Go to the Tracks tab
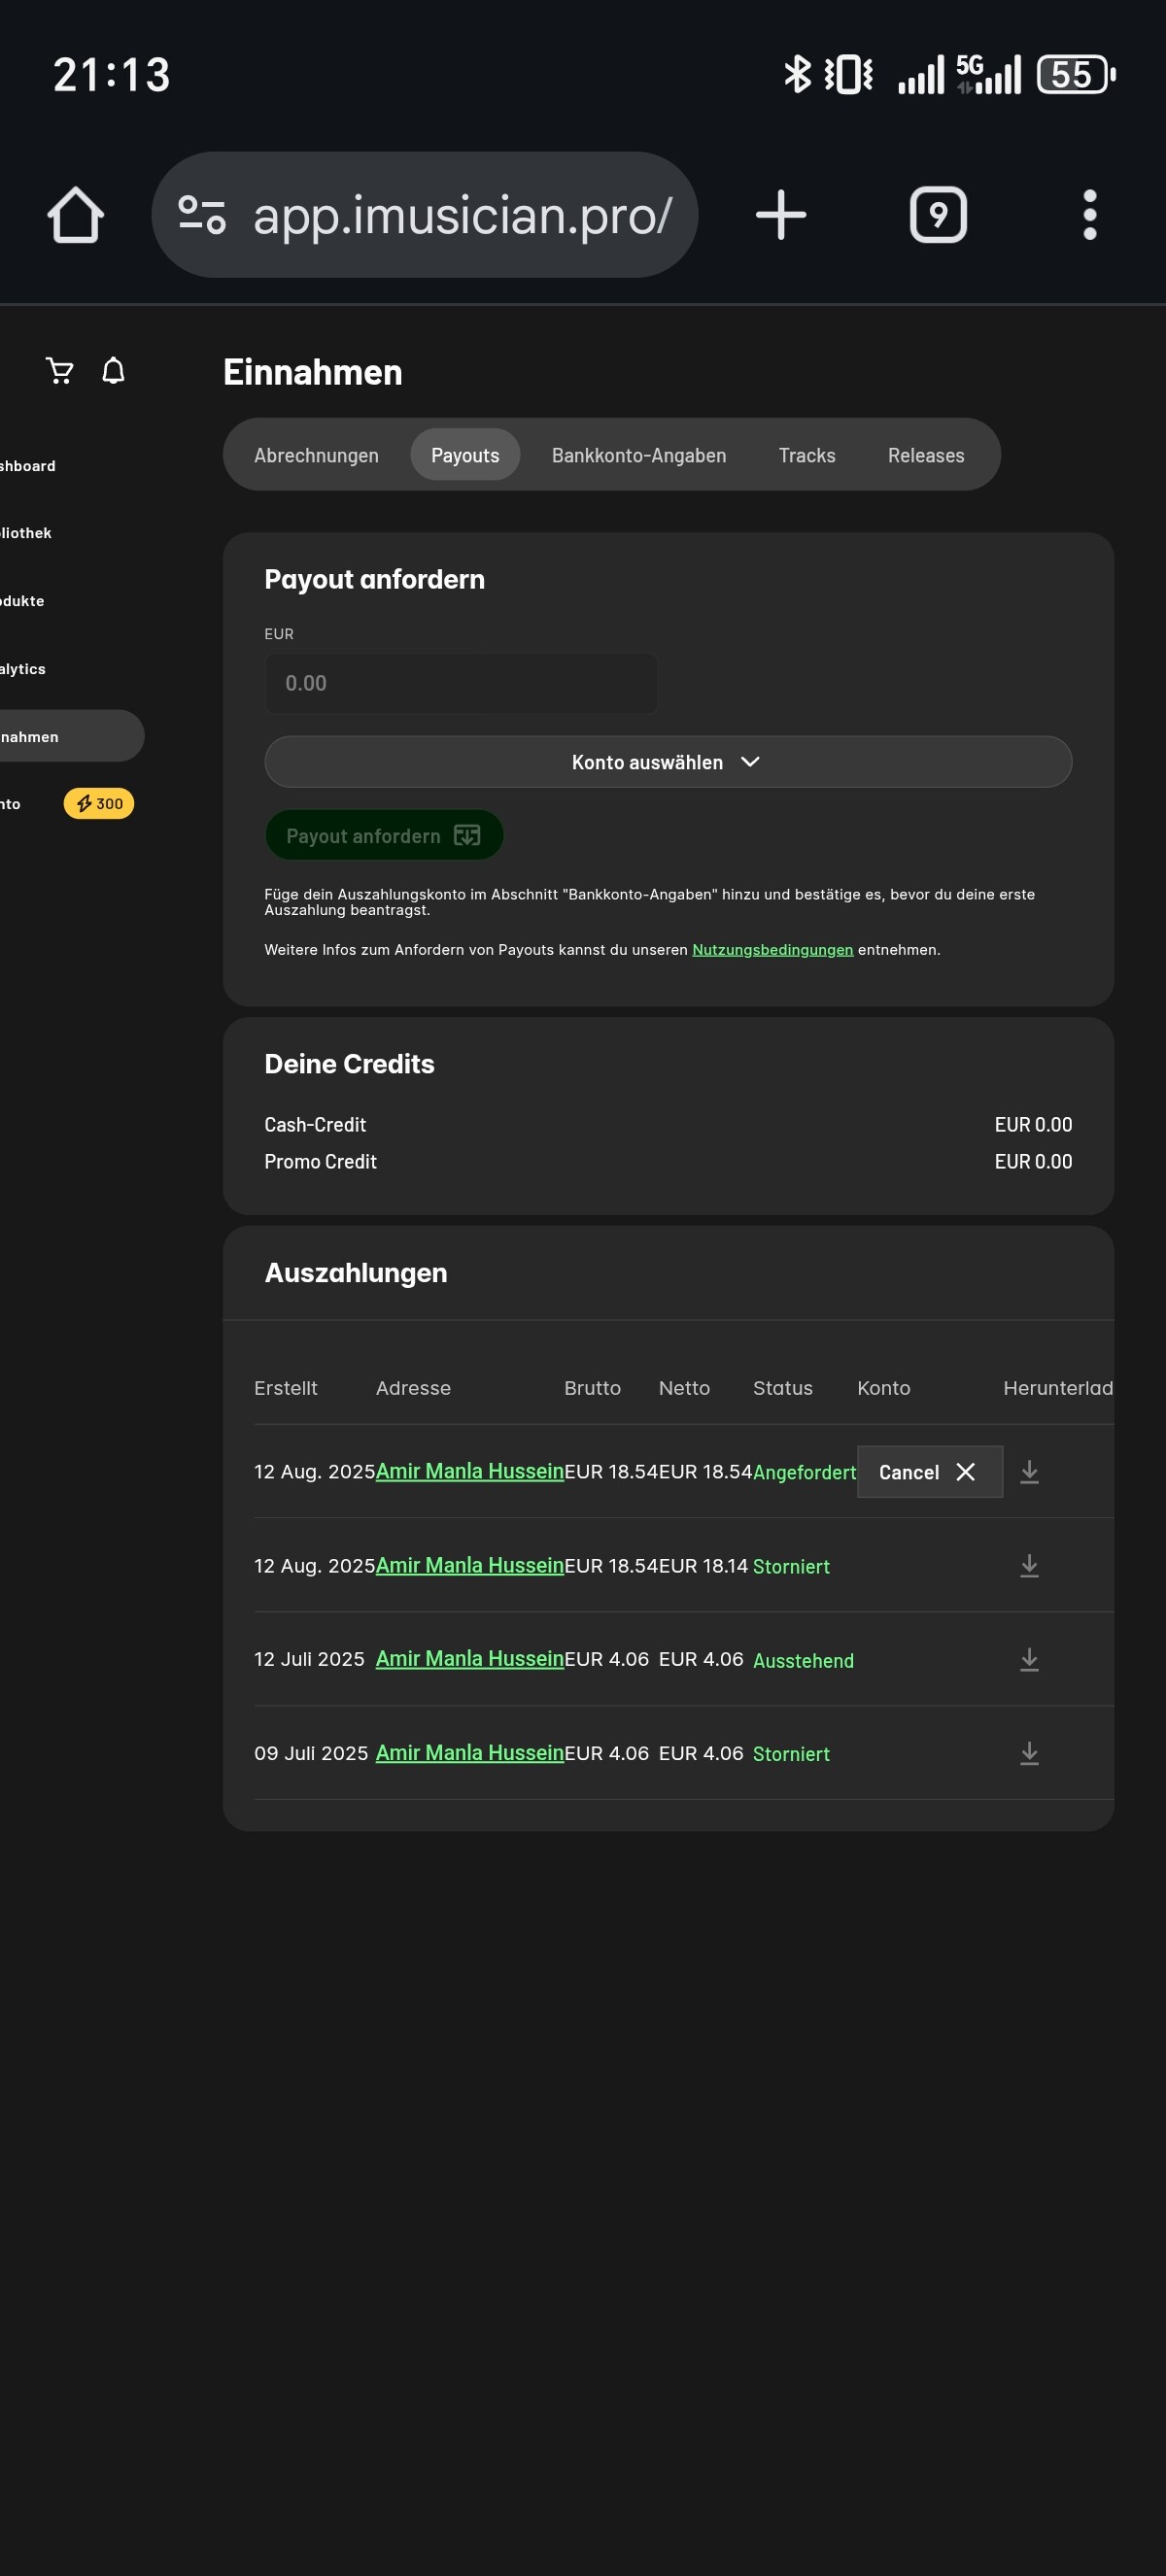Viewport: 1166px width, 2576px height. pyautogui.click(x=806, y=455)
